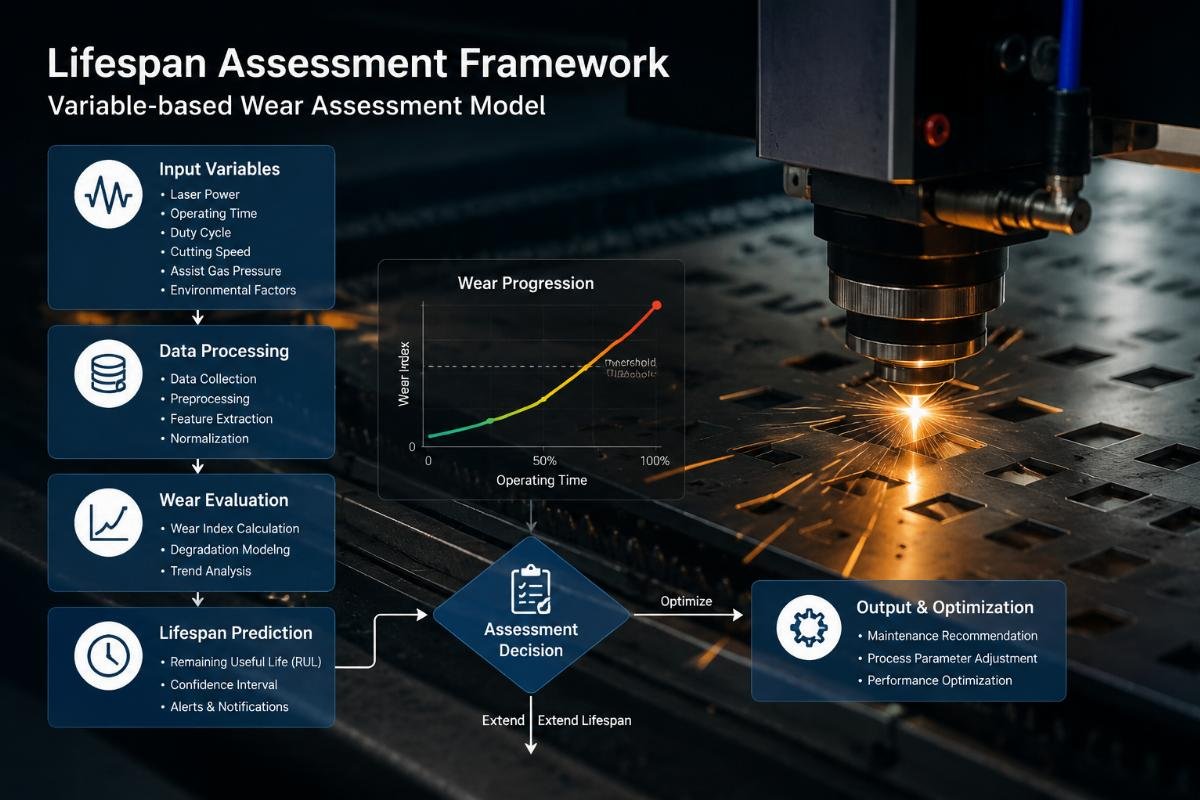Viewport: 1200px width, 800px height.
Task: Click the Feature Extraction item
Action: pyautogui.click(x=221, y=419)
